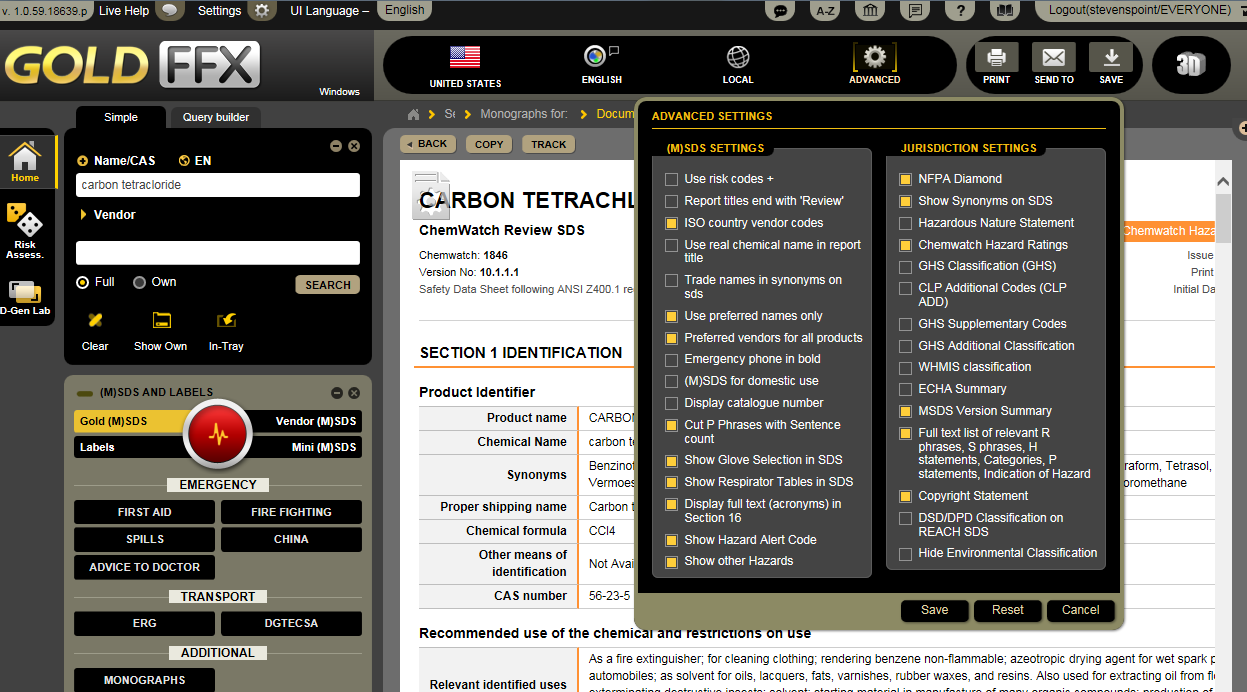
Task: Click the Search button
Action: (x=327, y=285)
